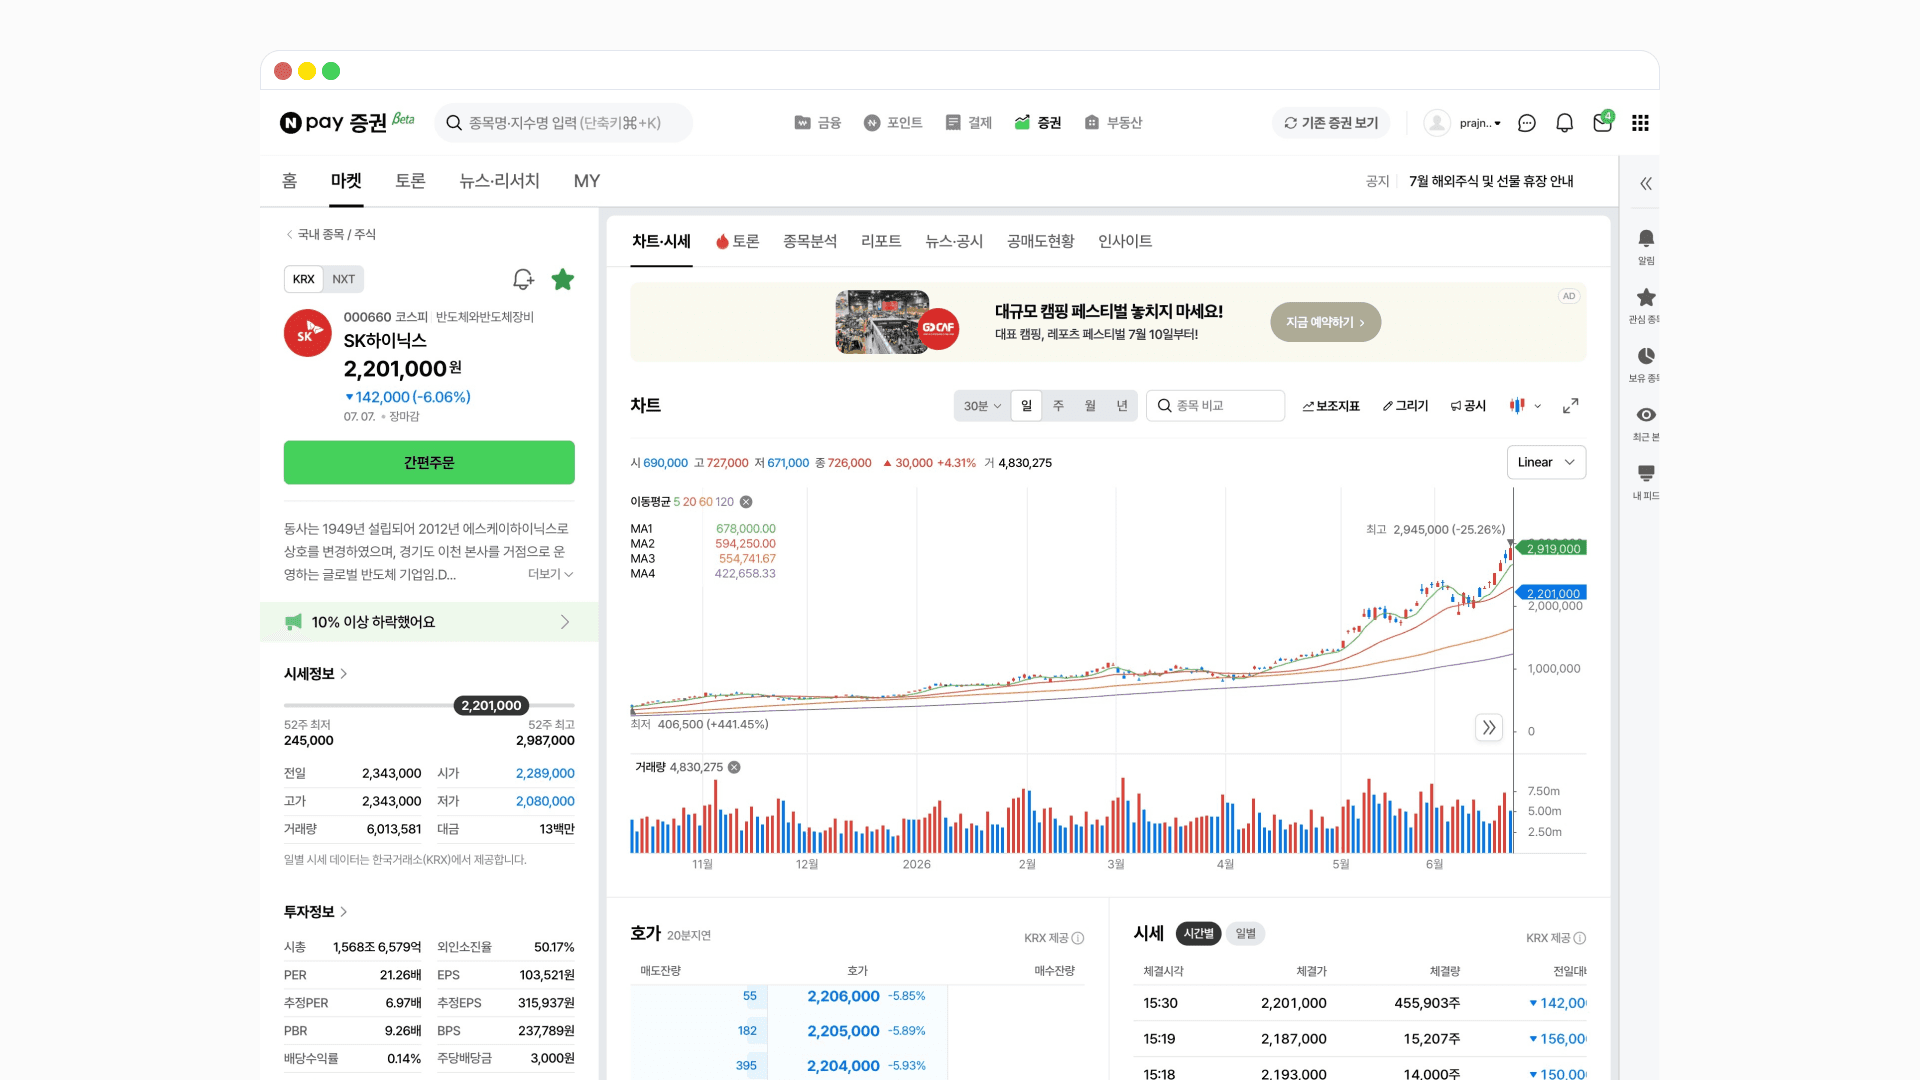
Task: Open the 마켓 tab
Action: coord(346,180)
